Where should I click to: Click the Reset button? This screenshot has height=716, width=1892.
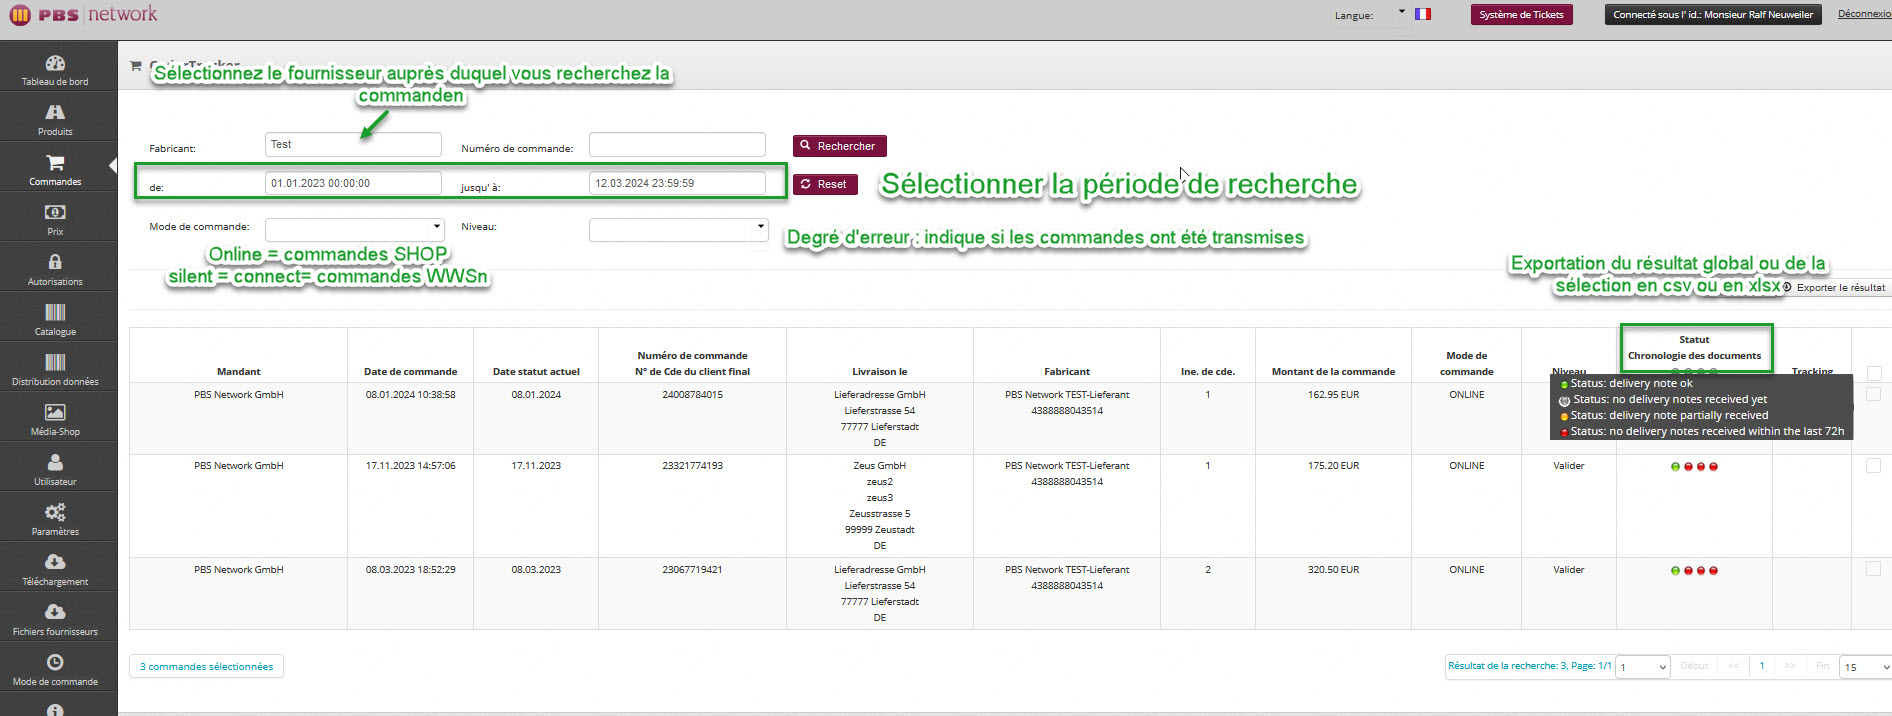coord(825,184)
